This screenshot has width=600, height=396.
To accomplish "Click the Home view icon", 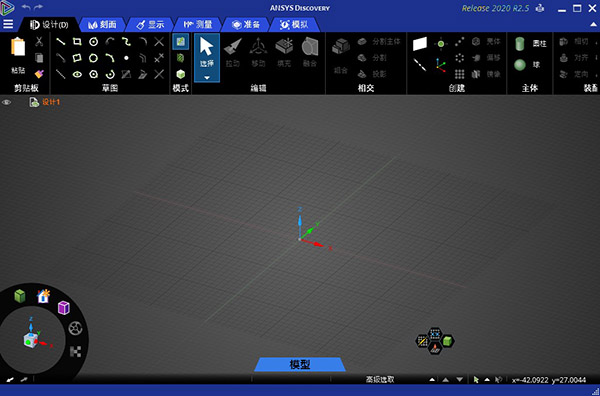I will (x=43, y=296).
